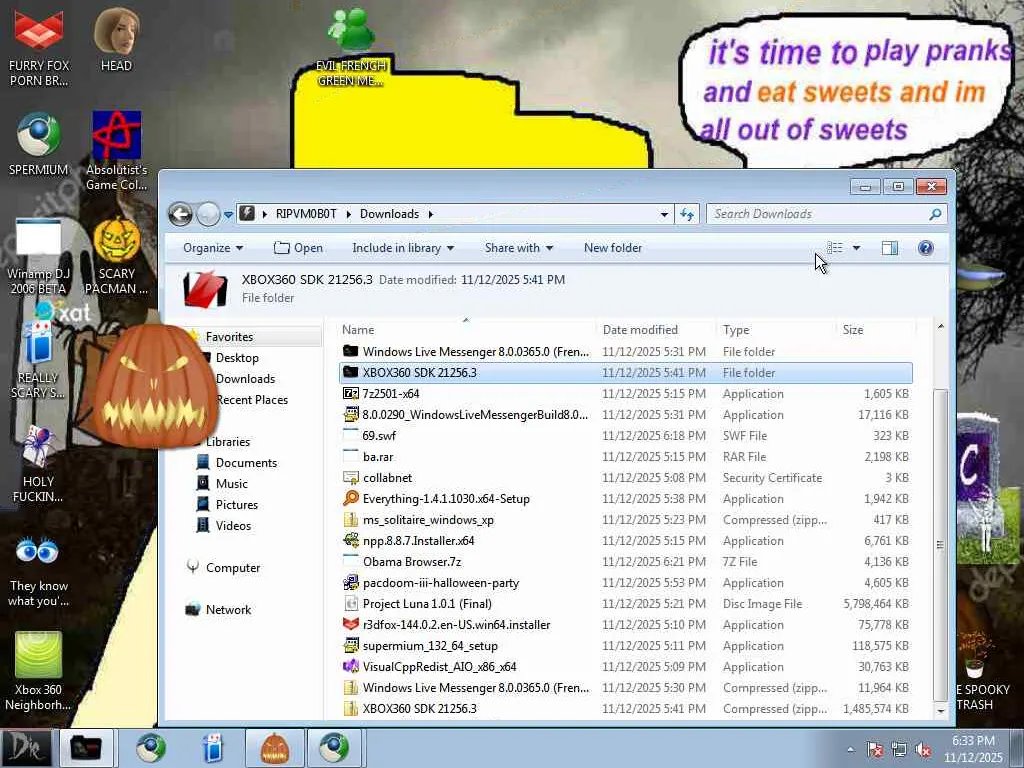1024x768 pixels.
Task: Select Computer in the navigation pane
Action: (x=223, y=568)
